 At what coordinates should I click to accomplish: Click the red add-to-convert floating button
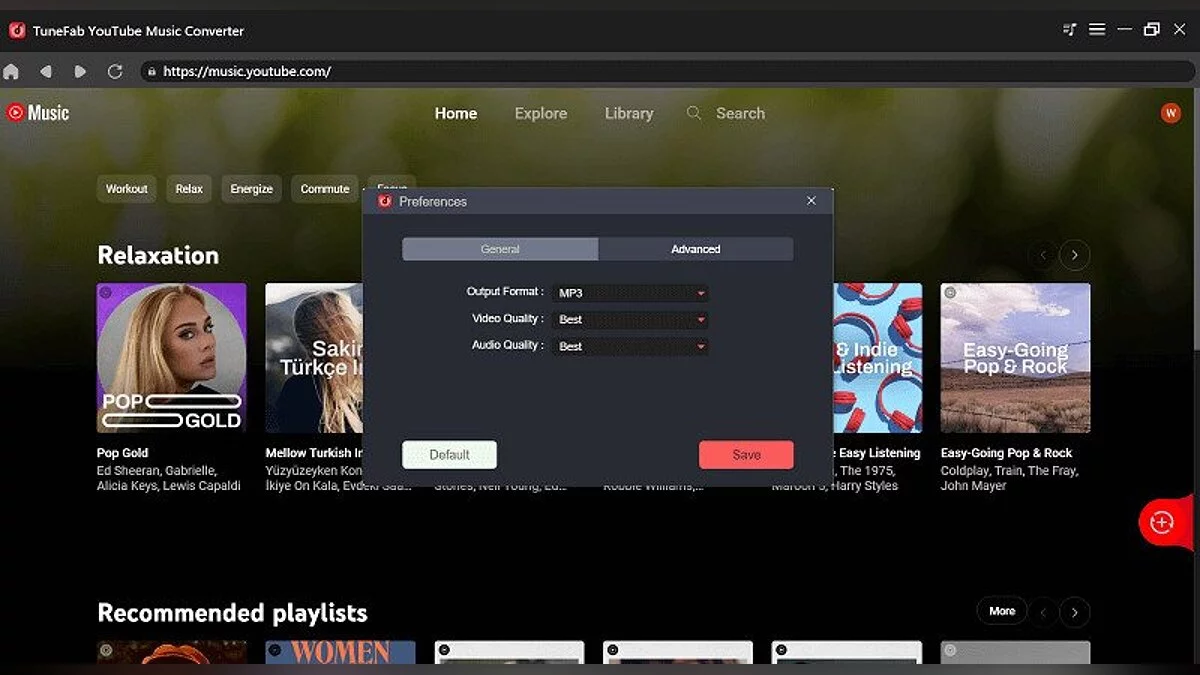1163,522
